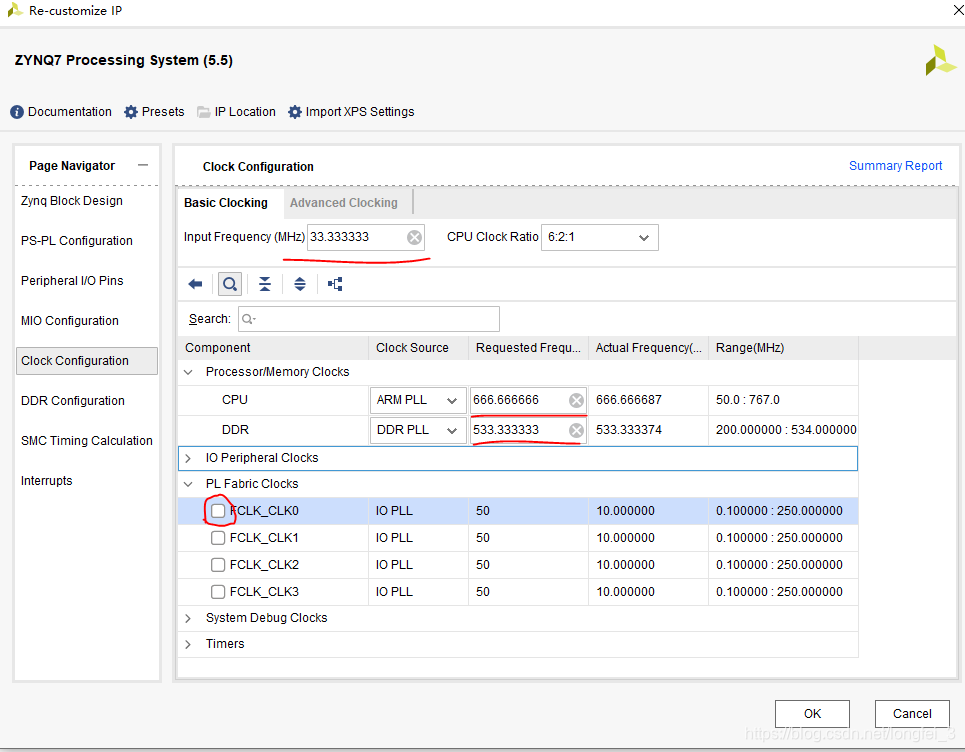
Task: Click the Presets label
Action: (163, 112)
